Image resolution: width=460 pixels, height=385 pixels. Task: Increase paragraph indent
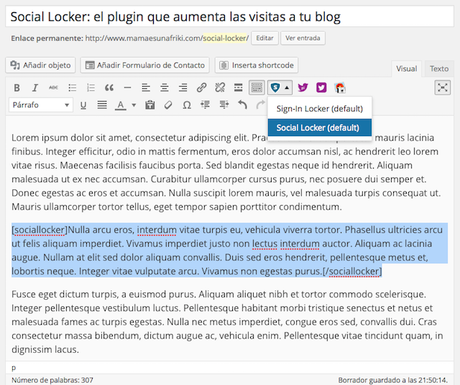(x=224, y=105)
